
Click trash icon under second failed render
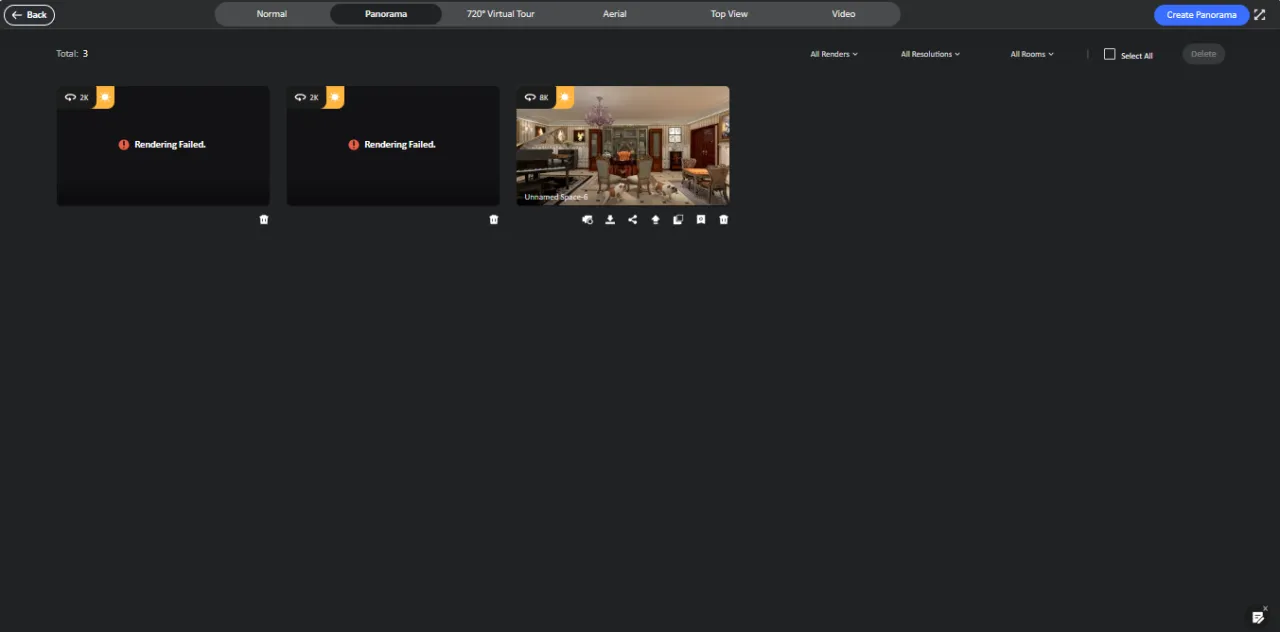click(493, 220)
